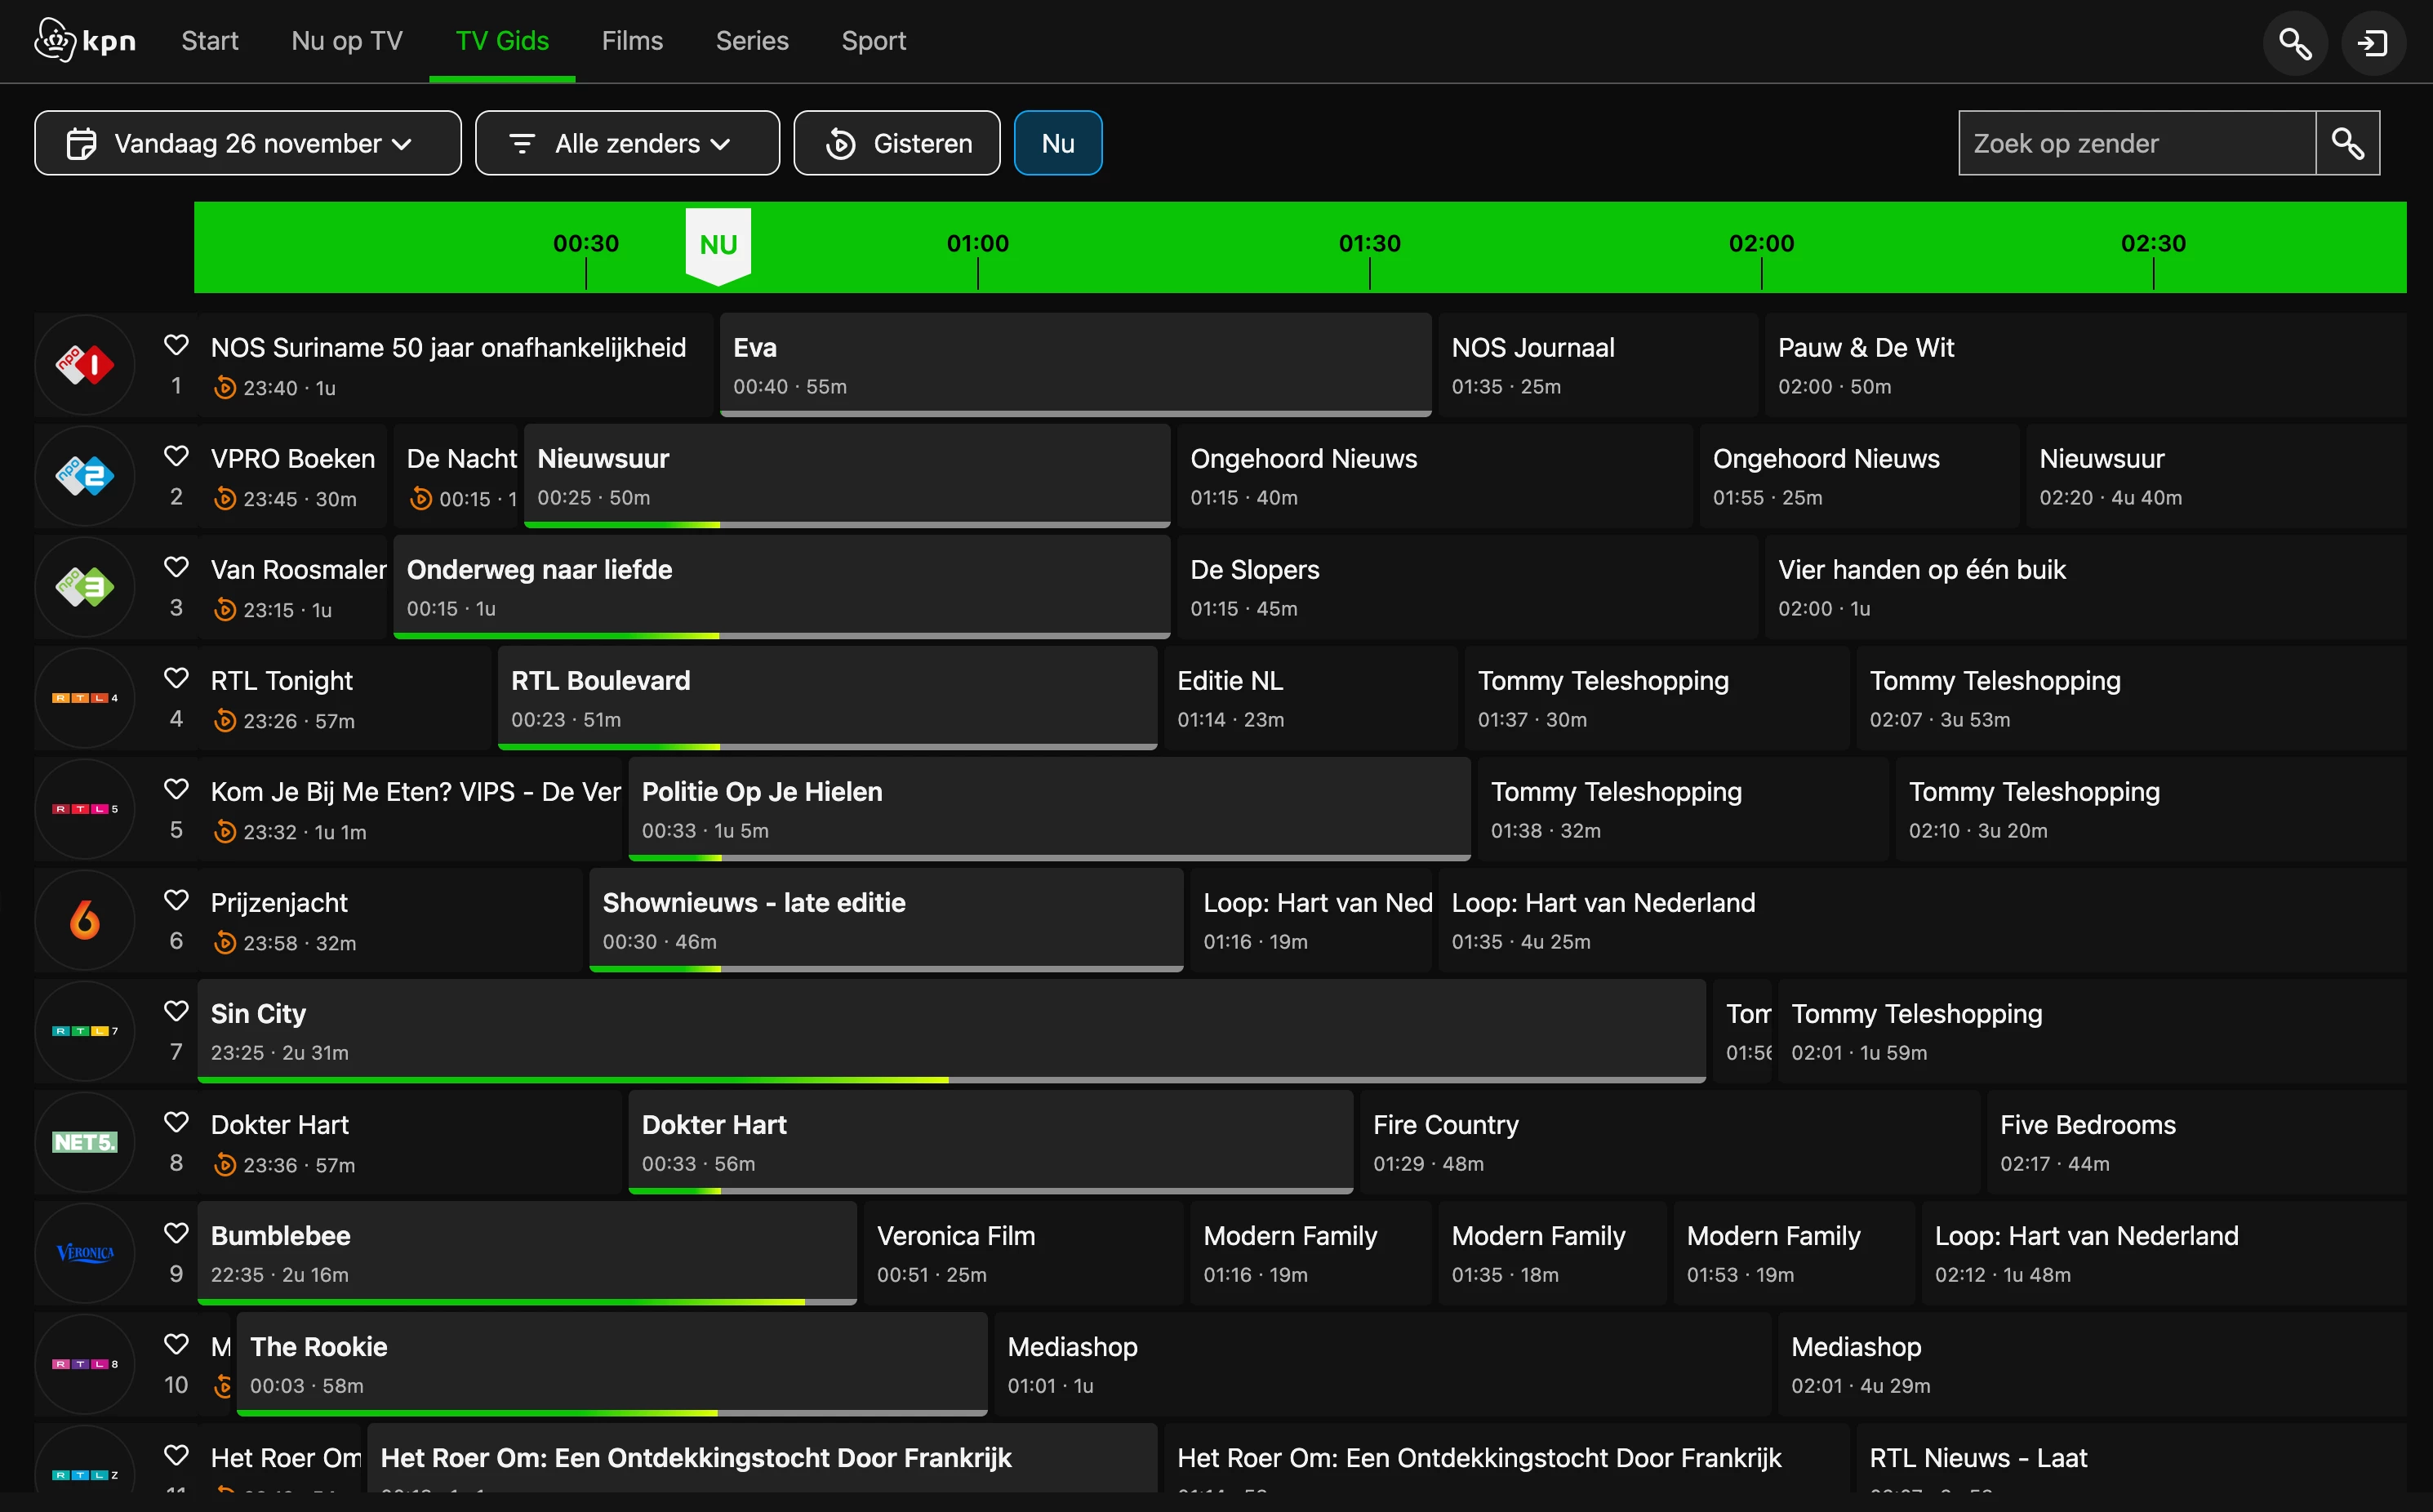Switch to the Films tab
Screen dimensions: 2433x1512
632,41
